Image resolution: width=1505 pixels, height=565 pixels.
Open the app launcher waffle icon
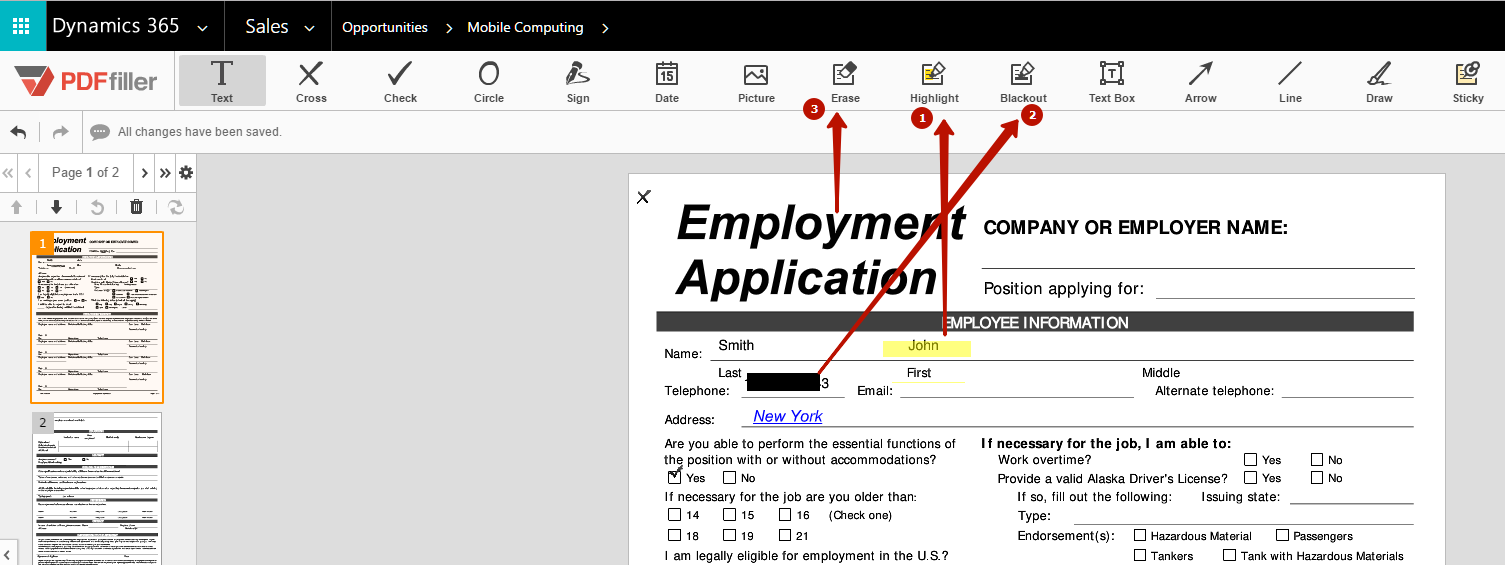click(x=22, y=26)
